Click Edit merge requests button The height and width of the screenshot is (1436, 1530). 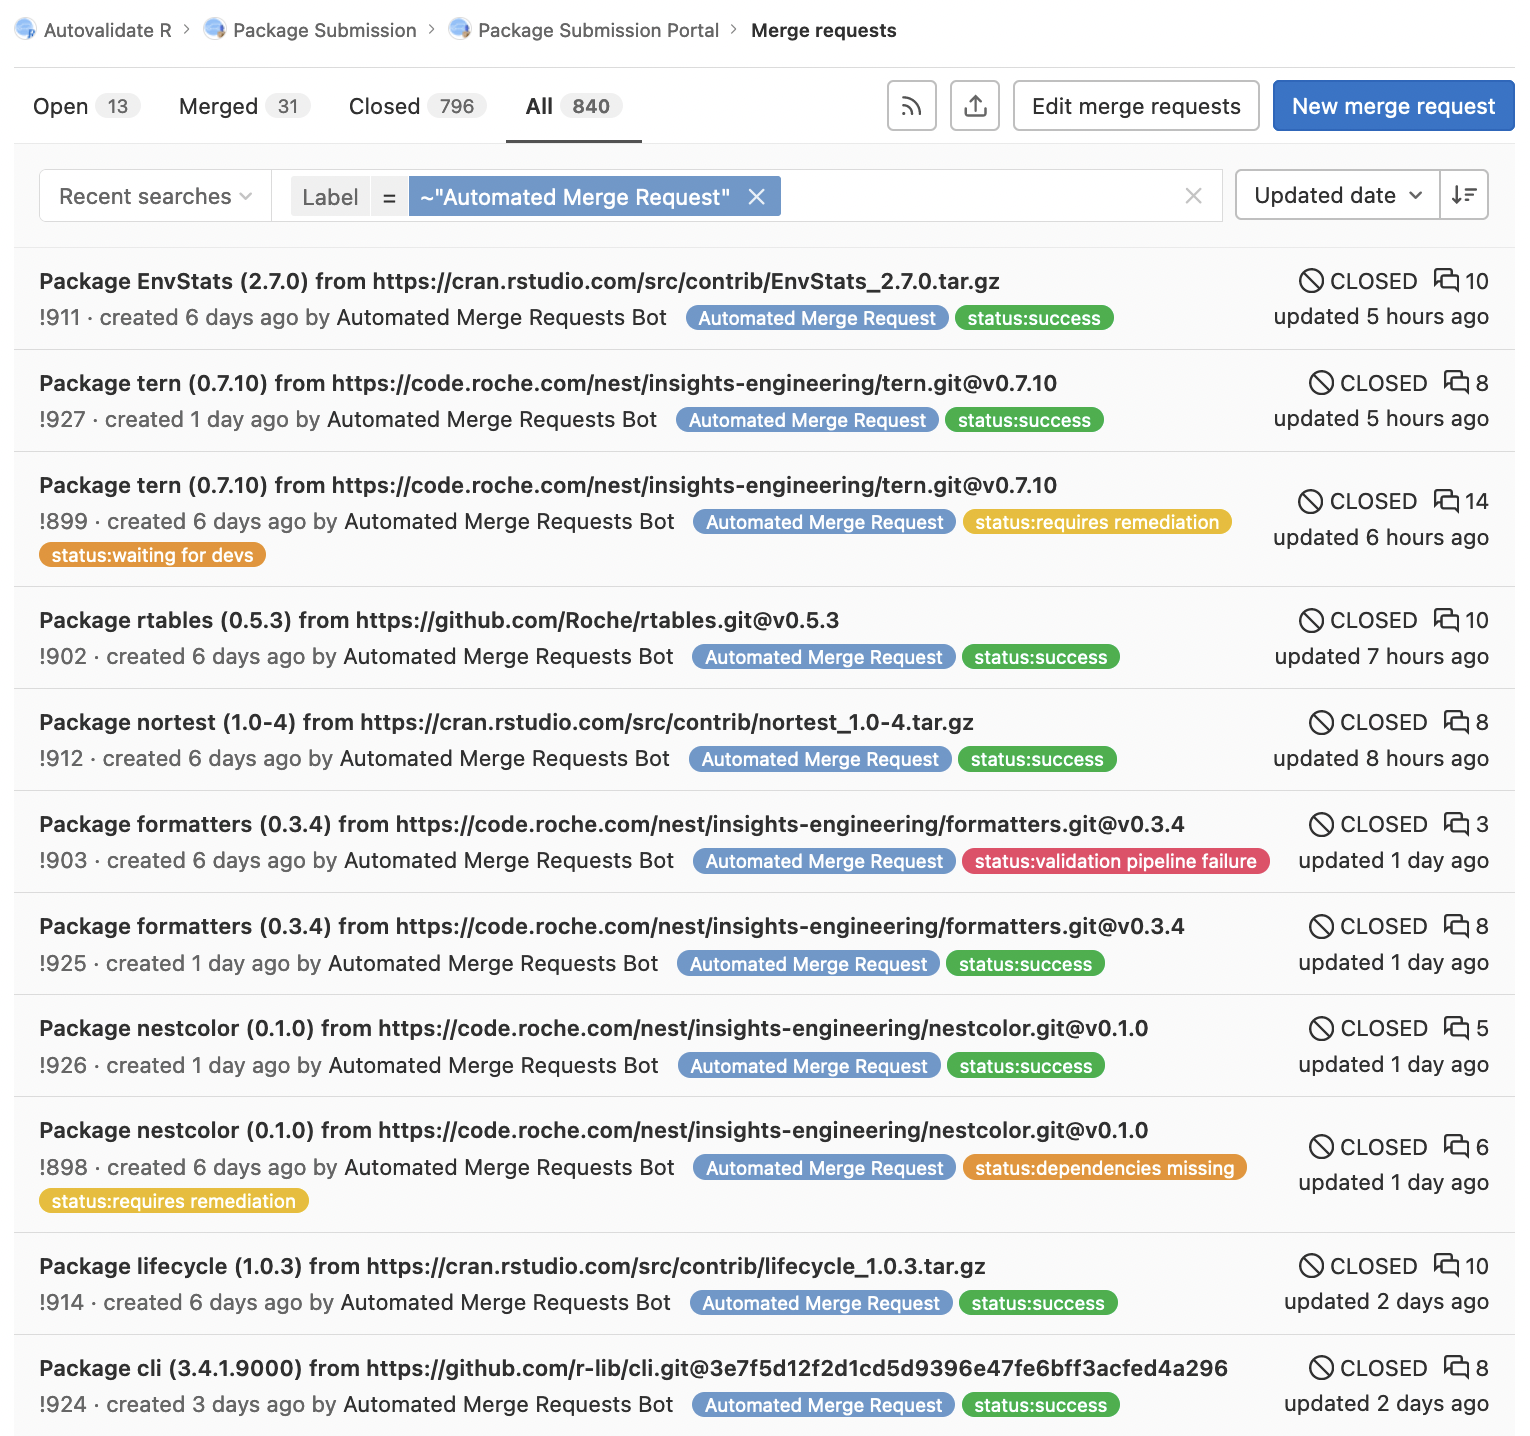coord(1135,106)
